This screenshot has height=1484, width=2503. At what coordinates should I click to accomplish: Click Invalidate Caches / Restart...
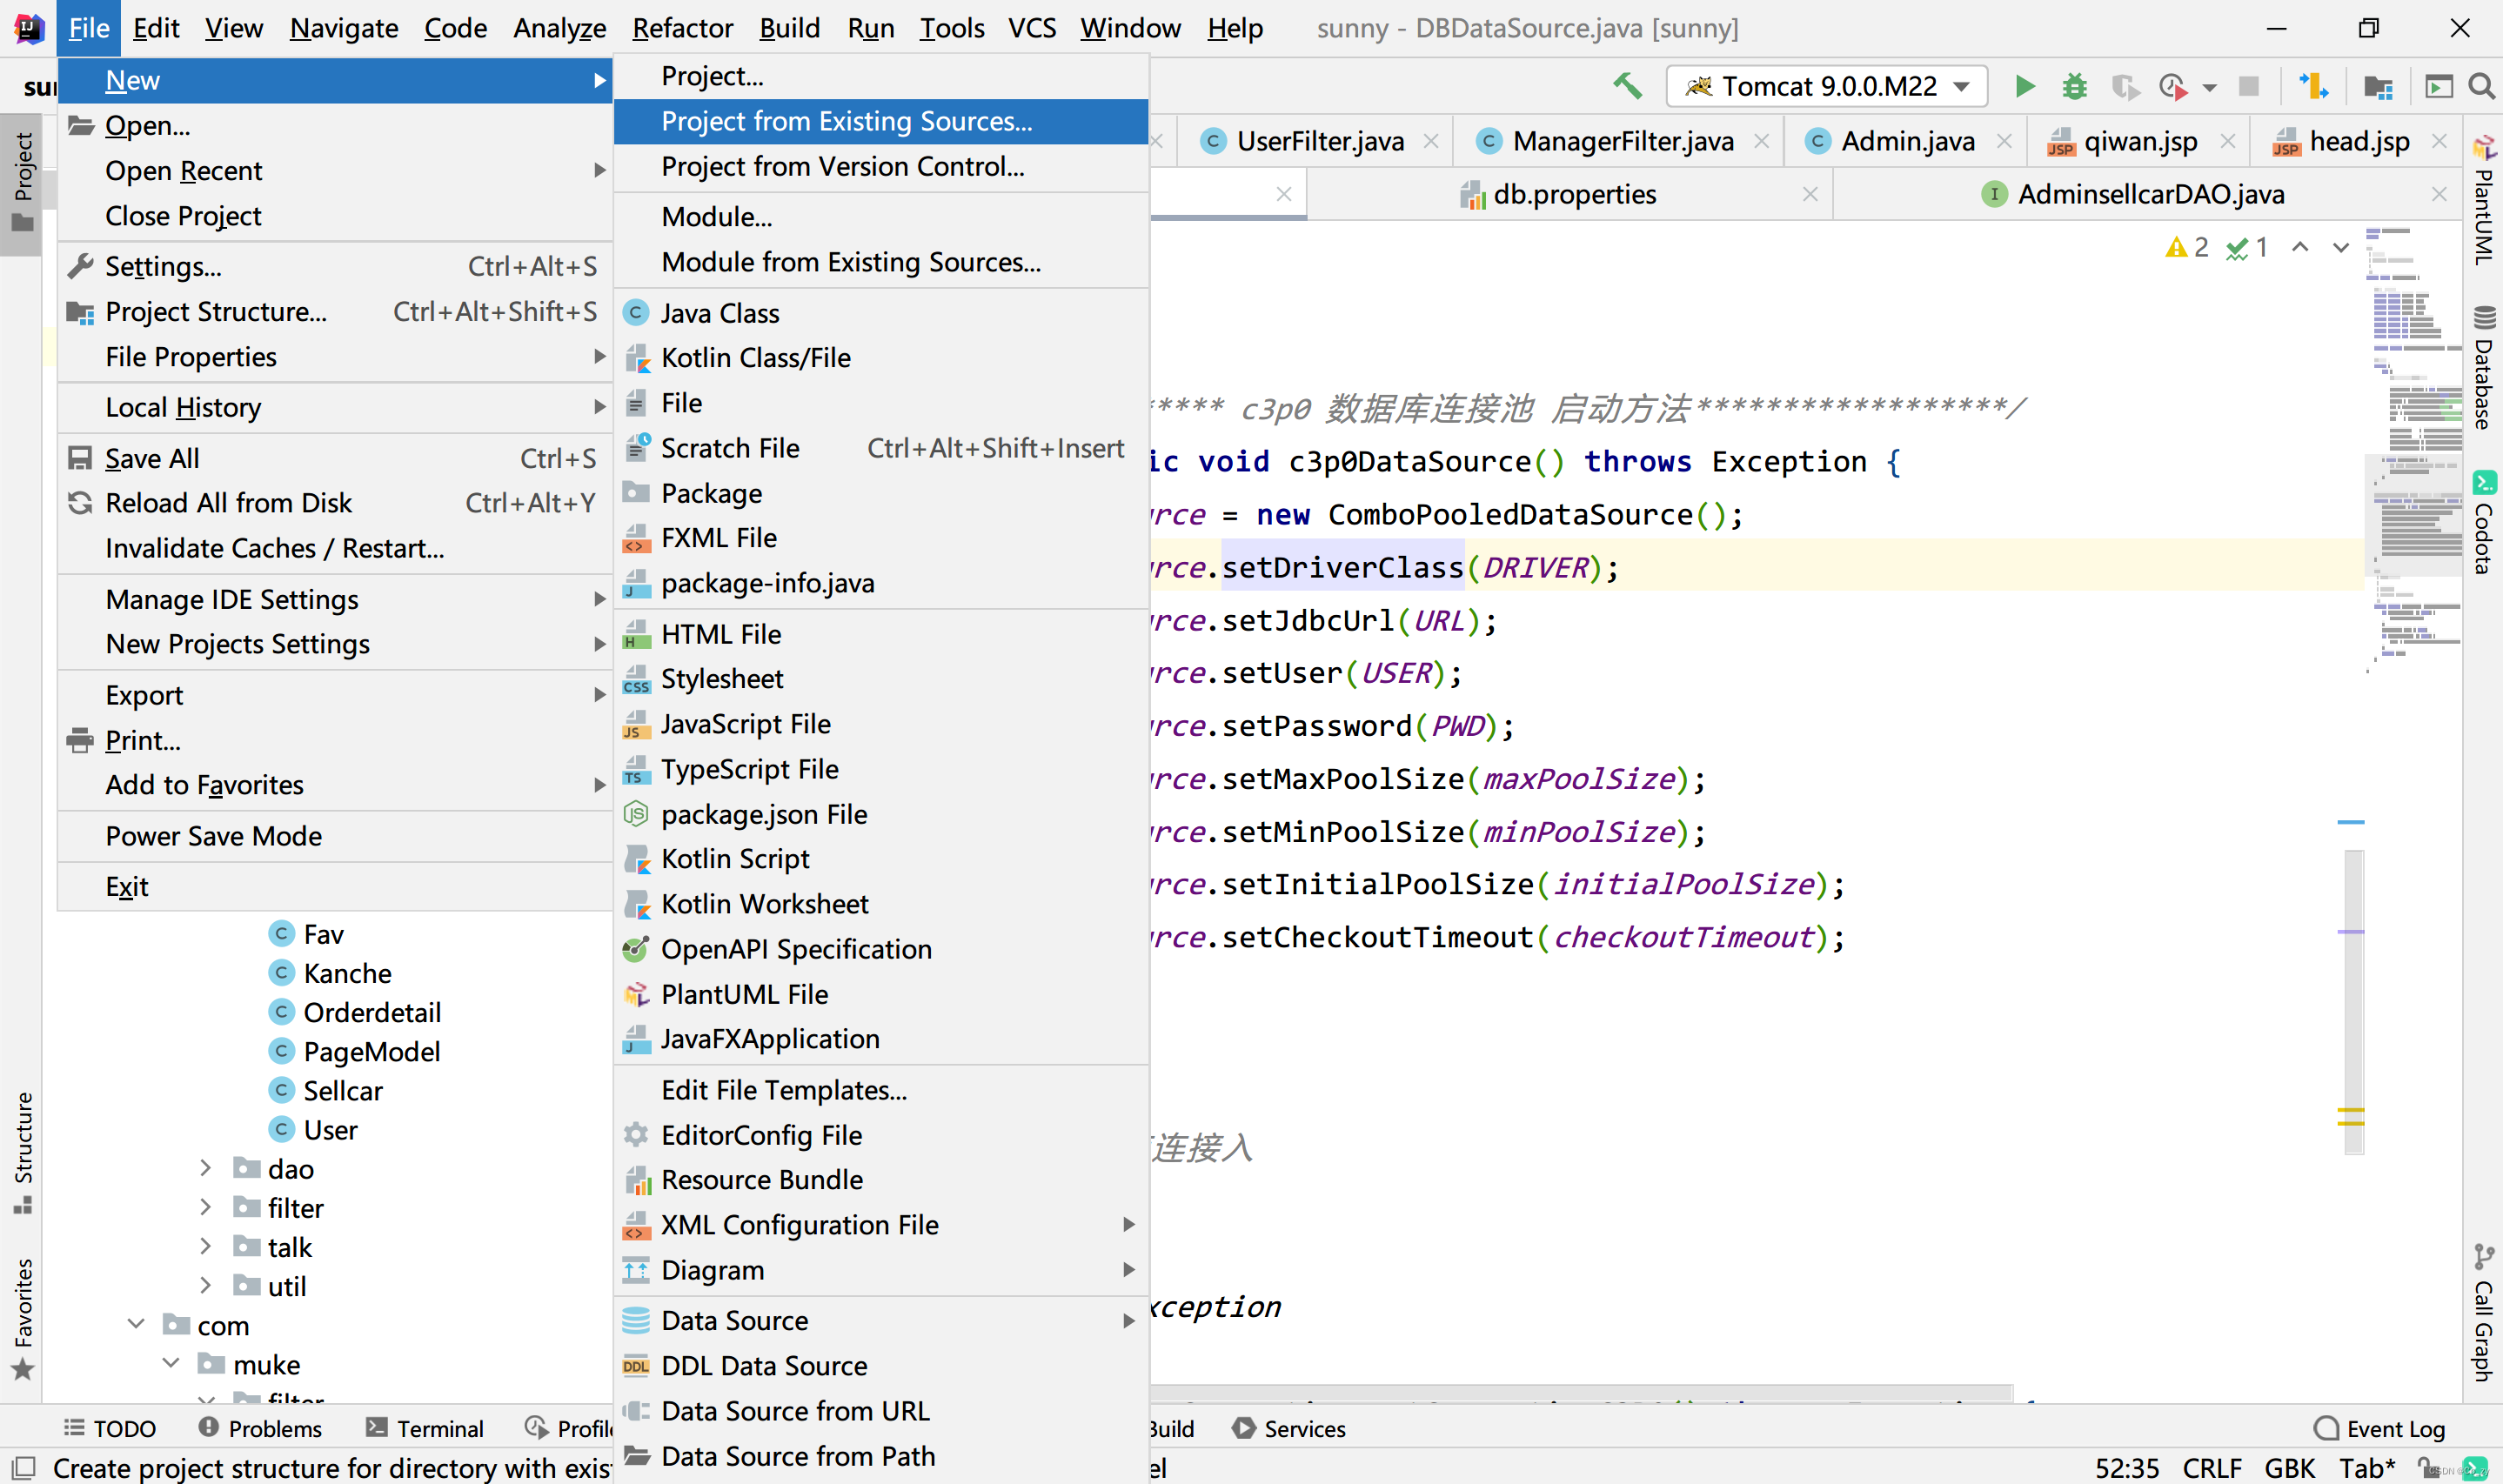pos(335,548)
